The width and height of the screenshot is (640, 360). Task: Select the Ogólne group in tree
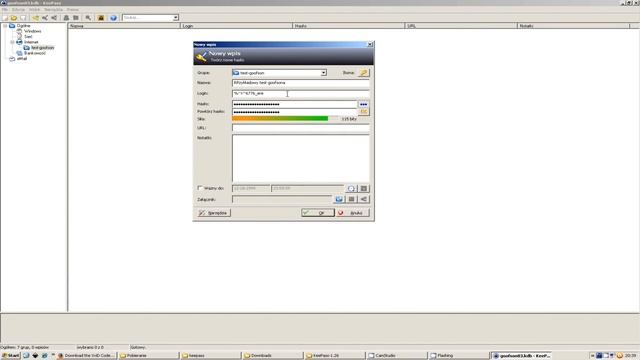pyautogui.click(x=23, y=26)
